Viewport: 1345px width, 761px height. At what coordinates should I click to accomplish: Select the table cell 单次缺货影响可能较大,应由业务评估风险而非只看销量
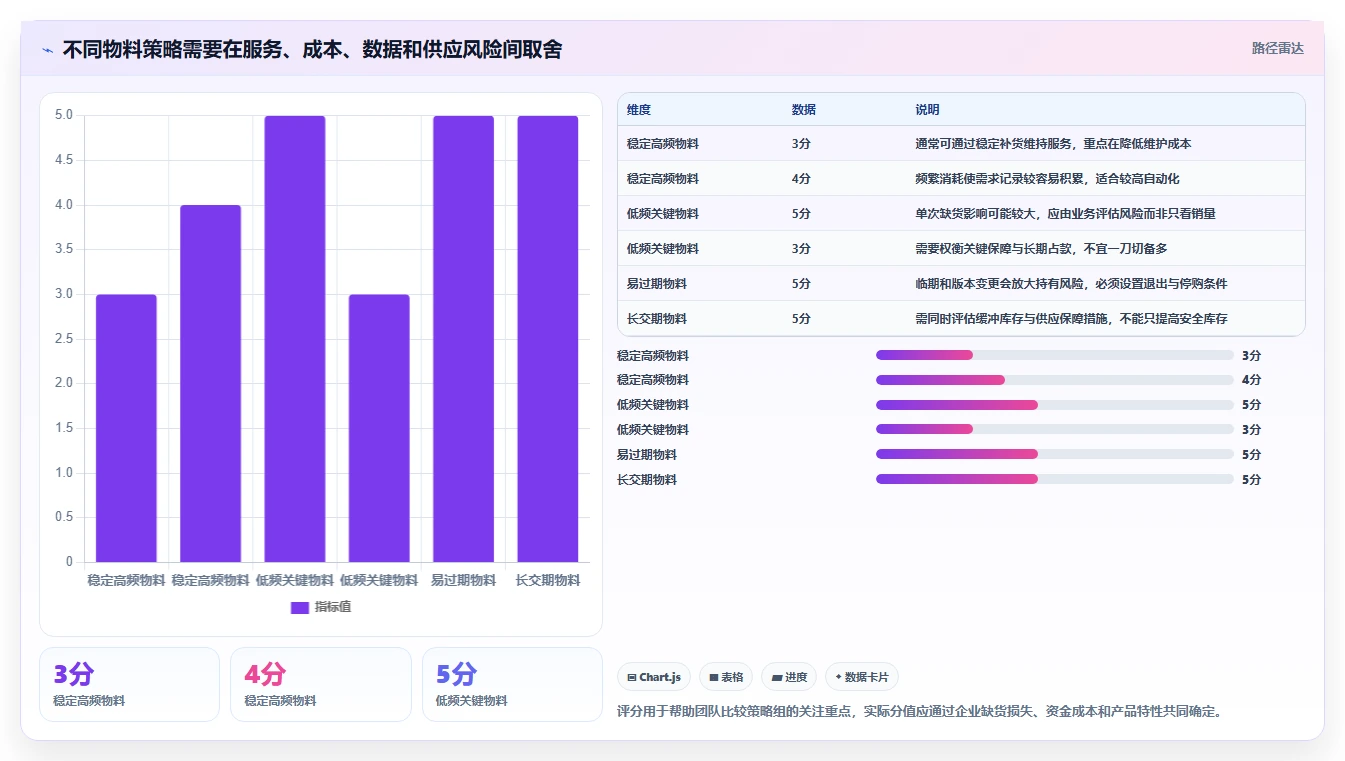point(1065,214)
